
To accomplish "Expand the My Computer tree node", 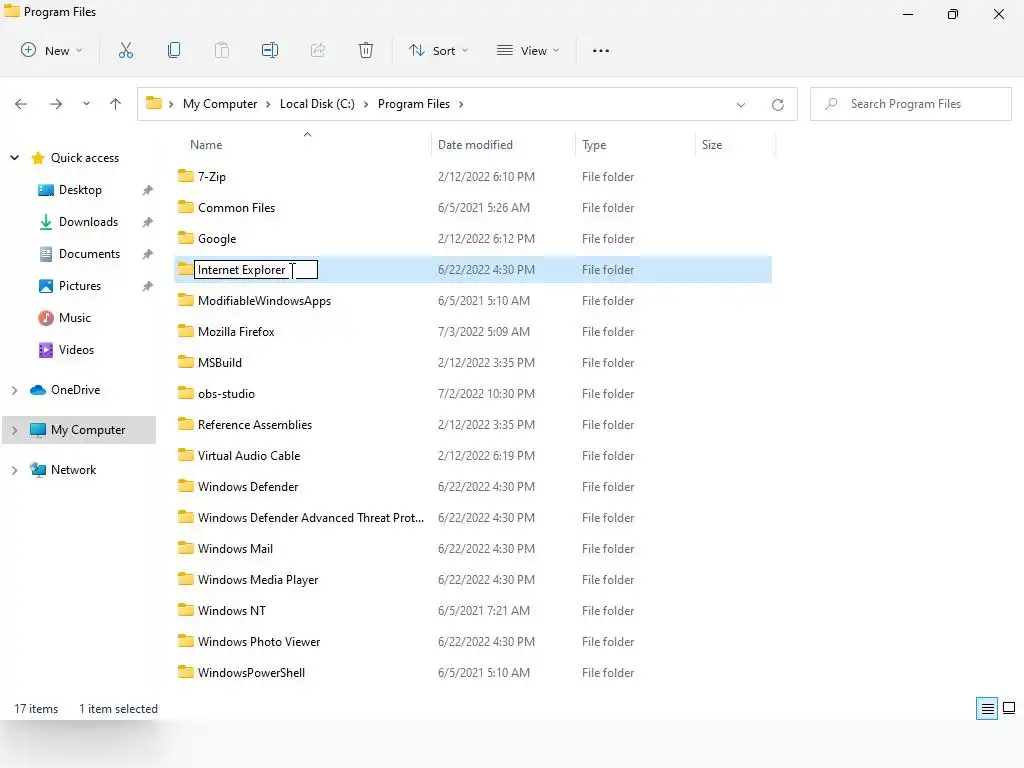I will point(14,430).
